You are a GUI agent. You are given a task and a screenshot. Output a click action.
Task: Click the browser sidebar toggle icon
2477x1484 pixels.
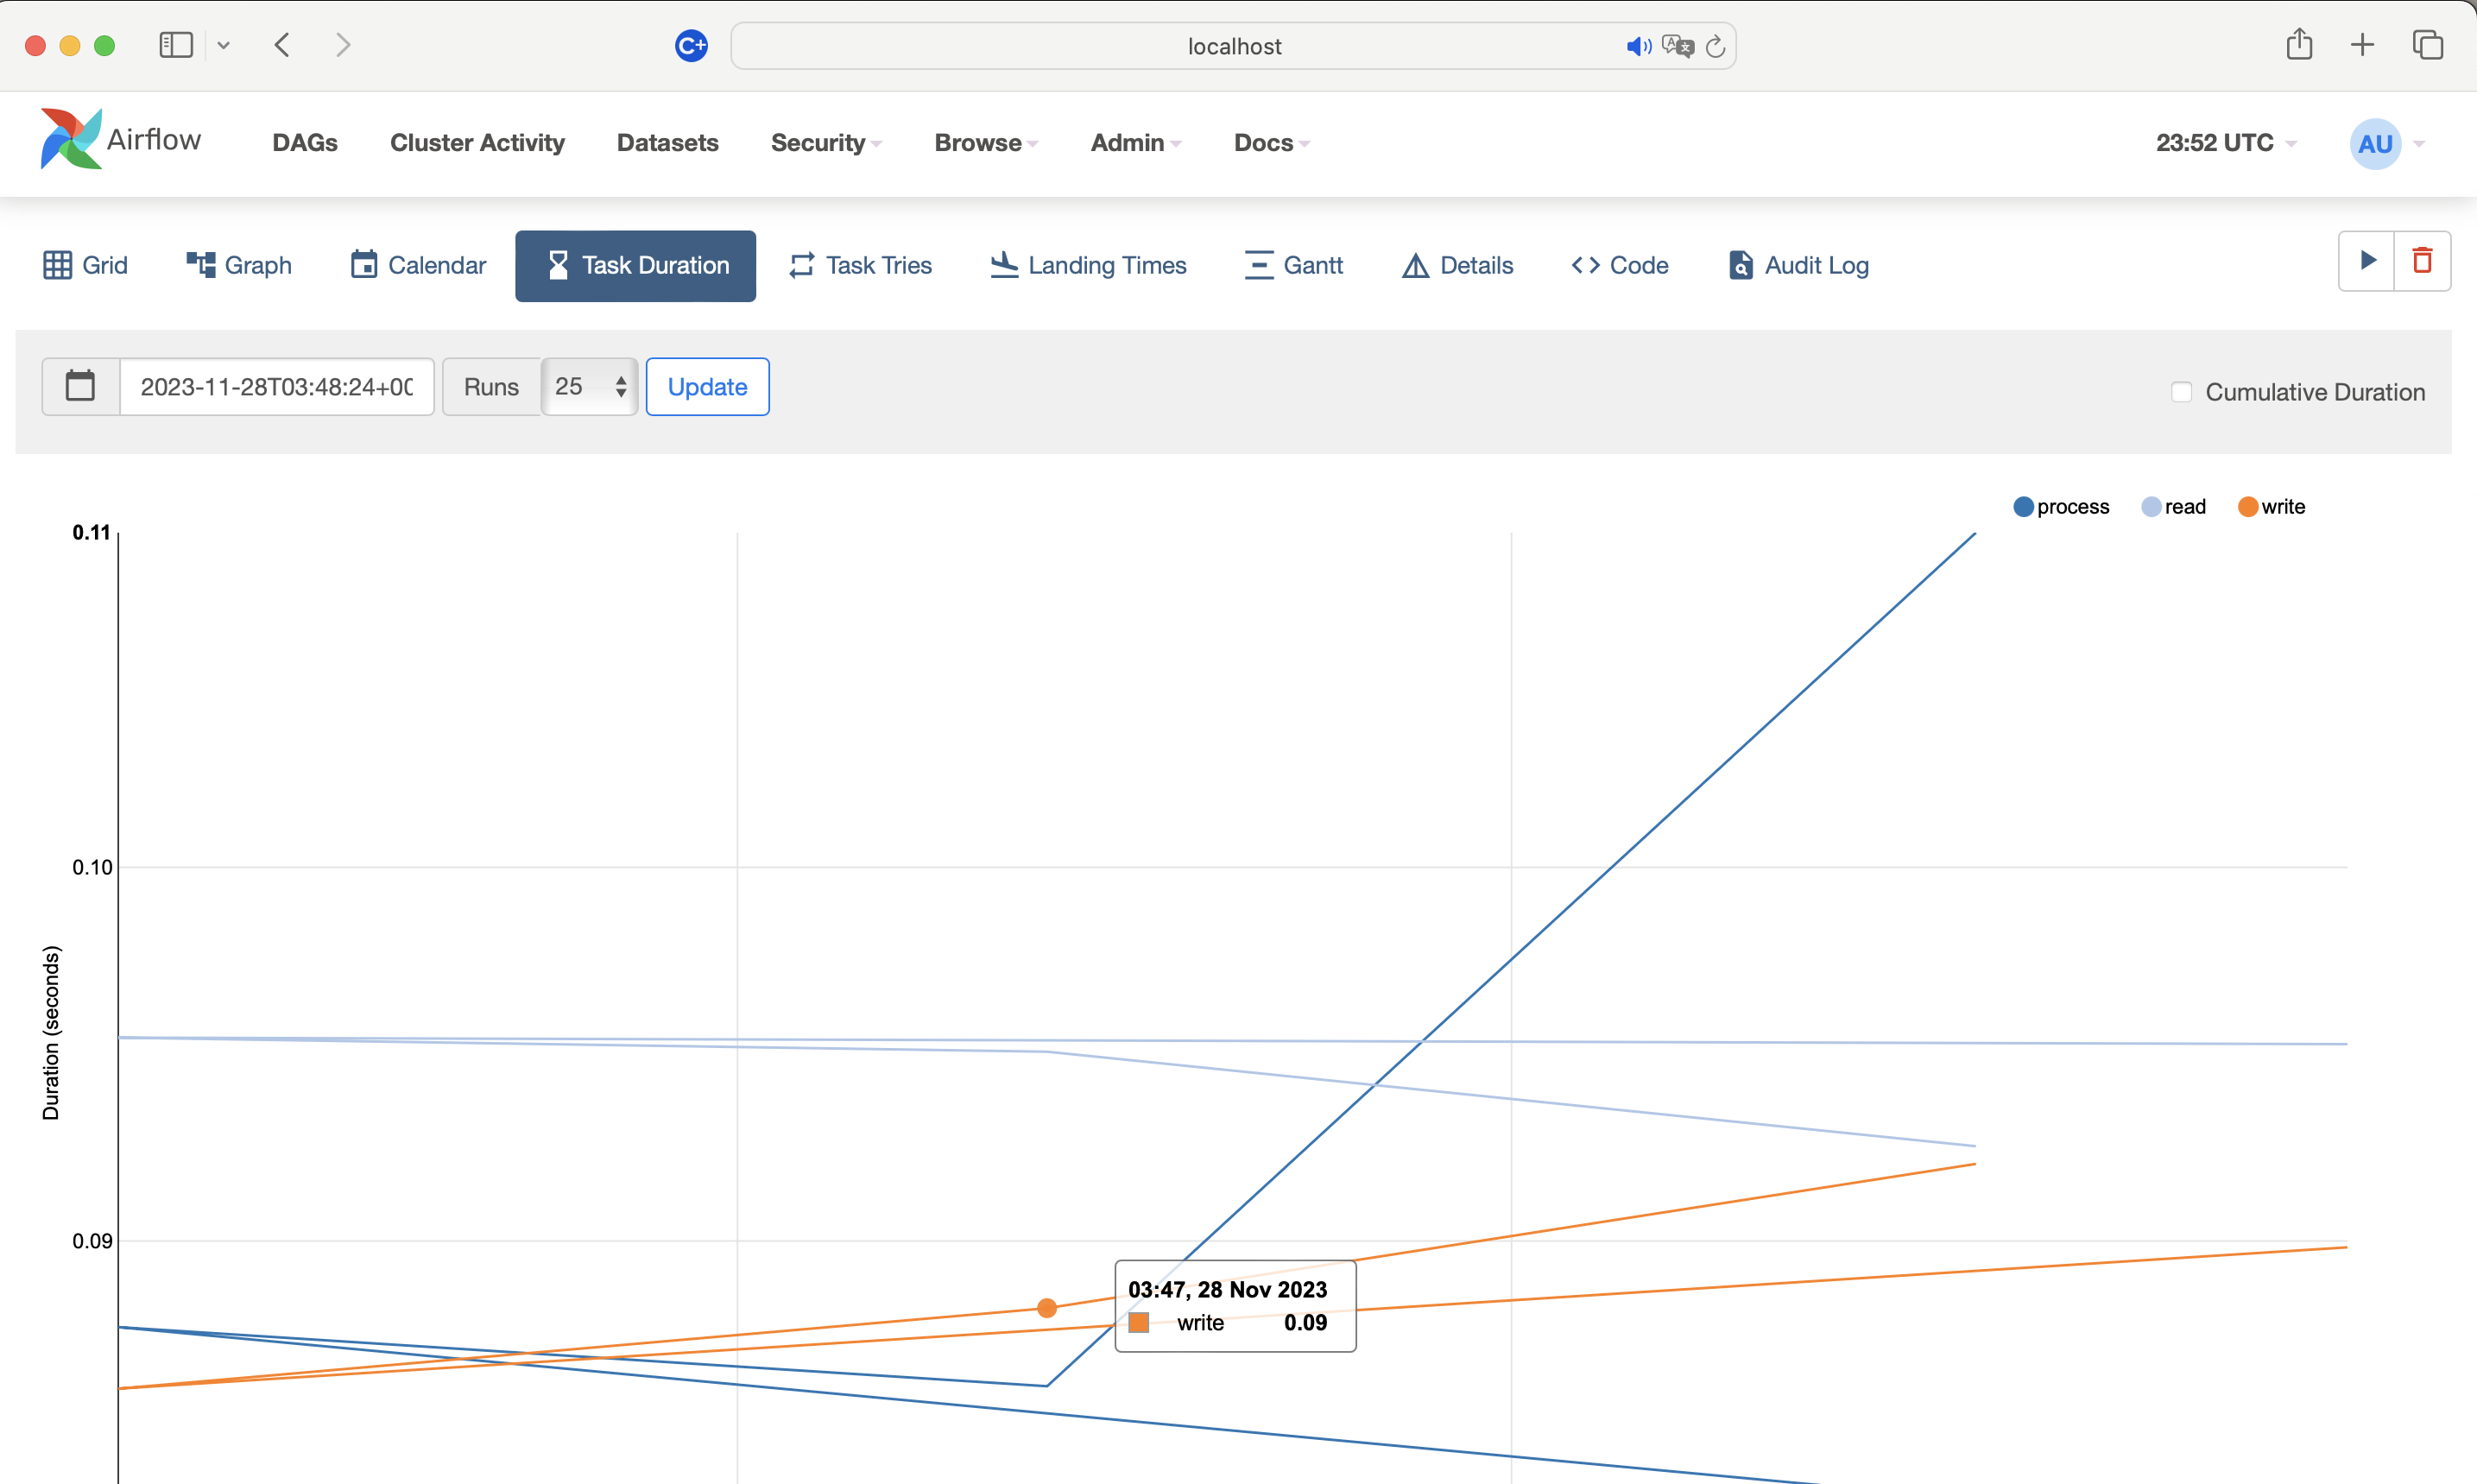[176, 45]
